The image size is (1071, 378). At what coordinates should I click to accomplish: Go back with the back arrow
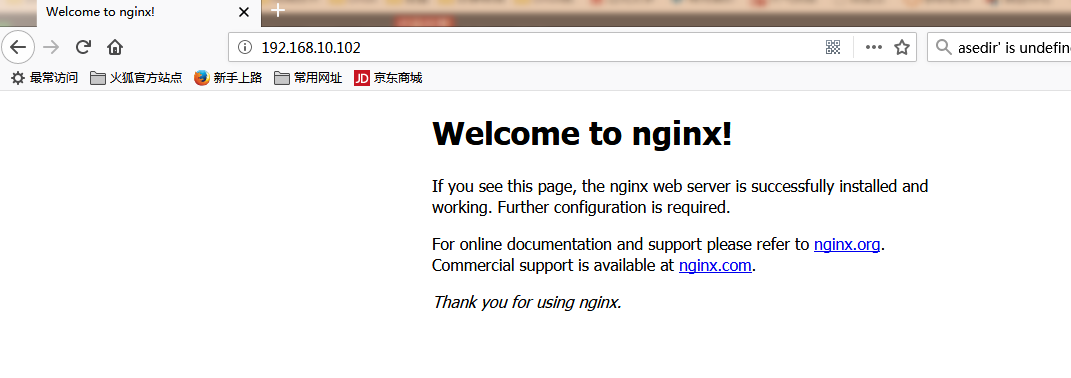click(18, 47)
